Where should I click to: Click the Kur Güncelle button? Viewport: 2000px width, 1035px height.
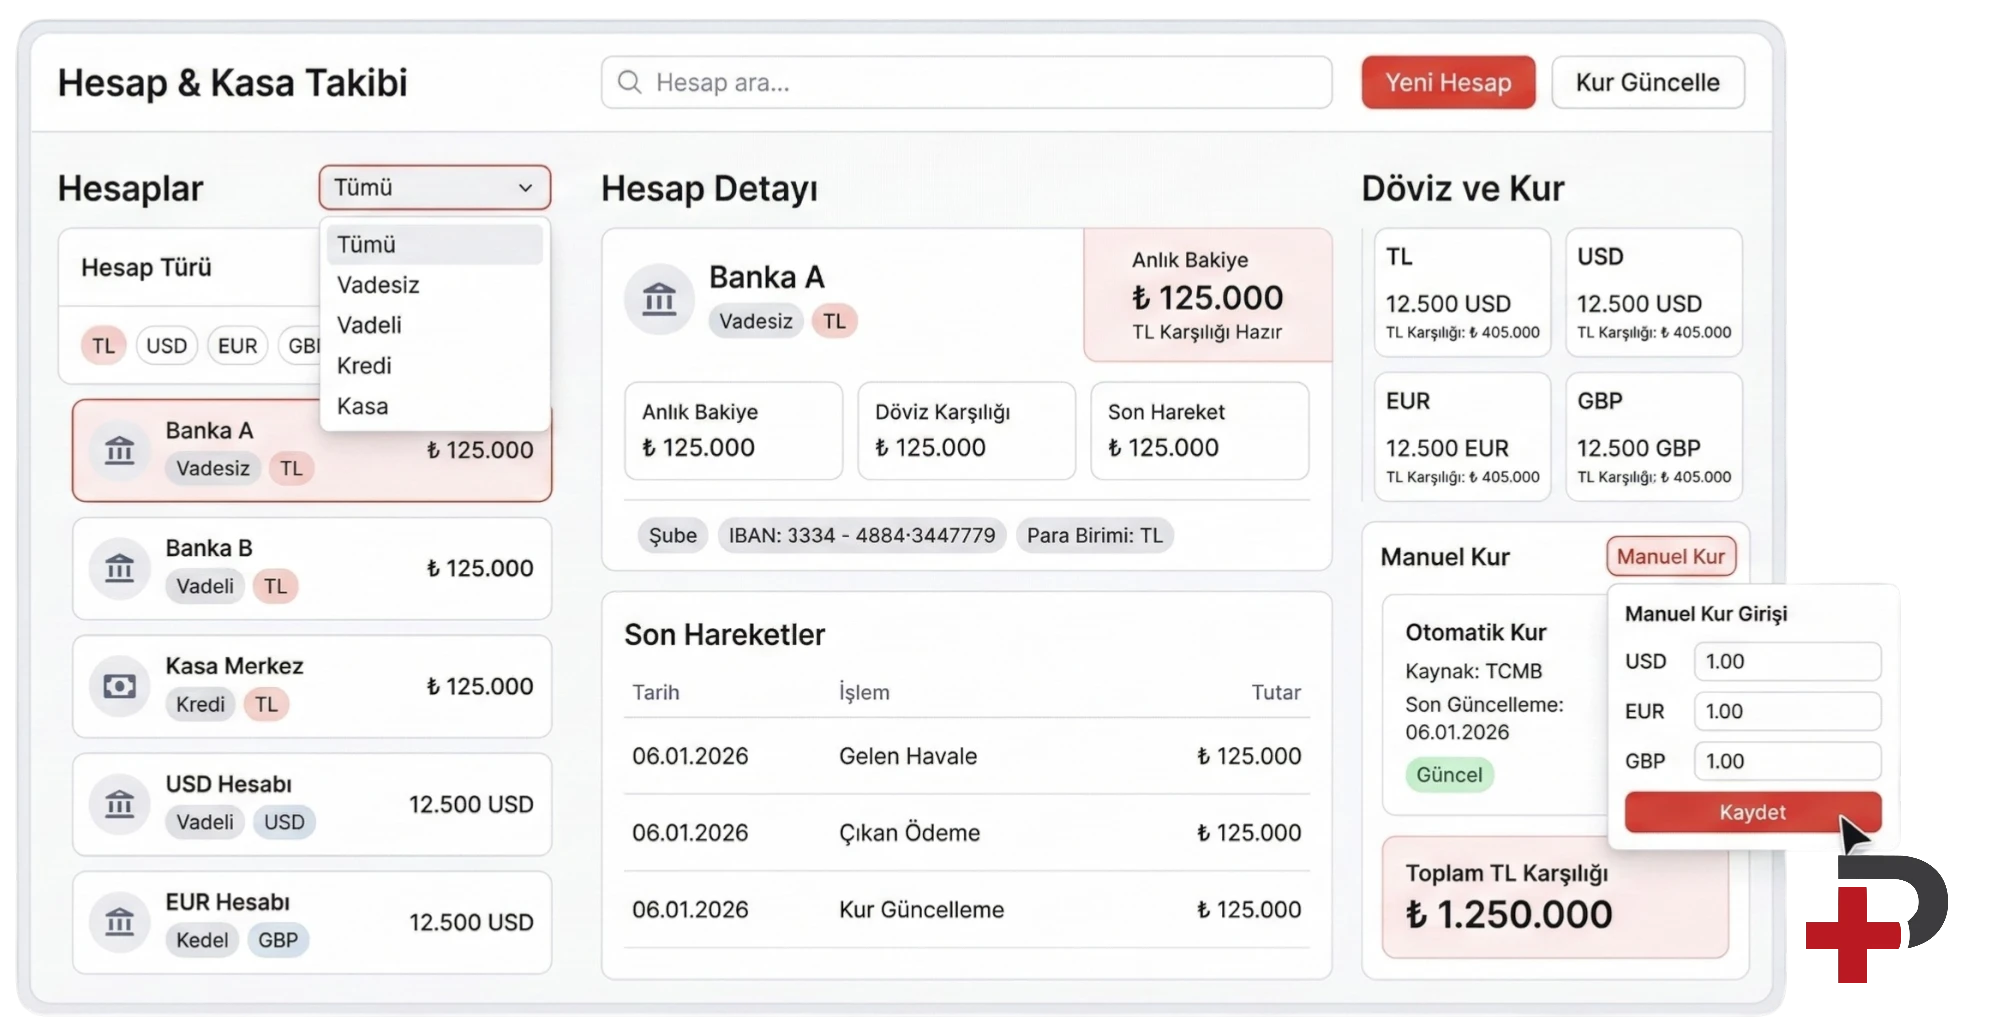coord(1647,82)
